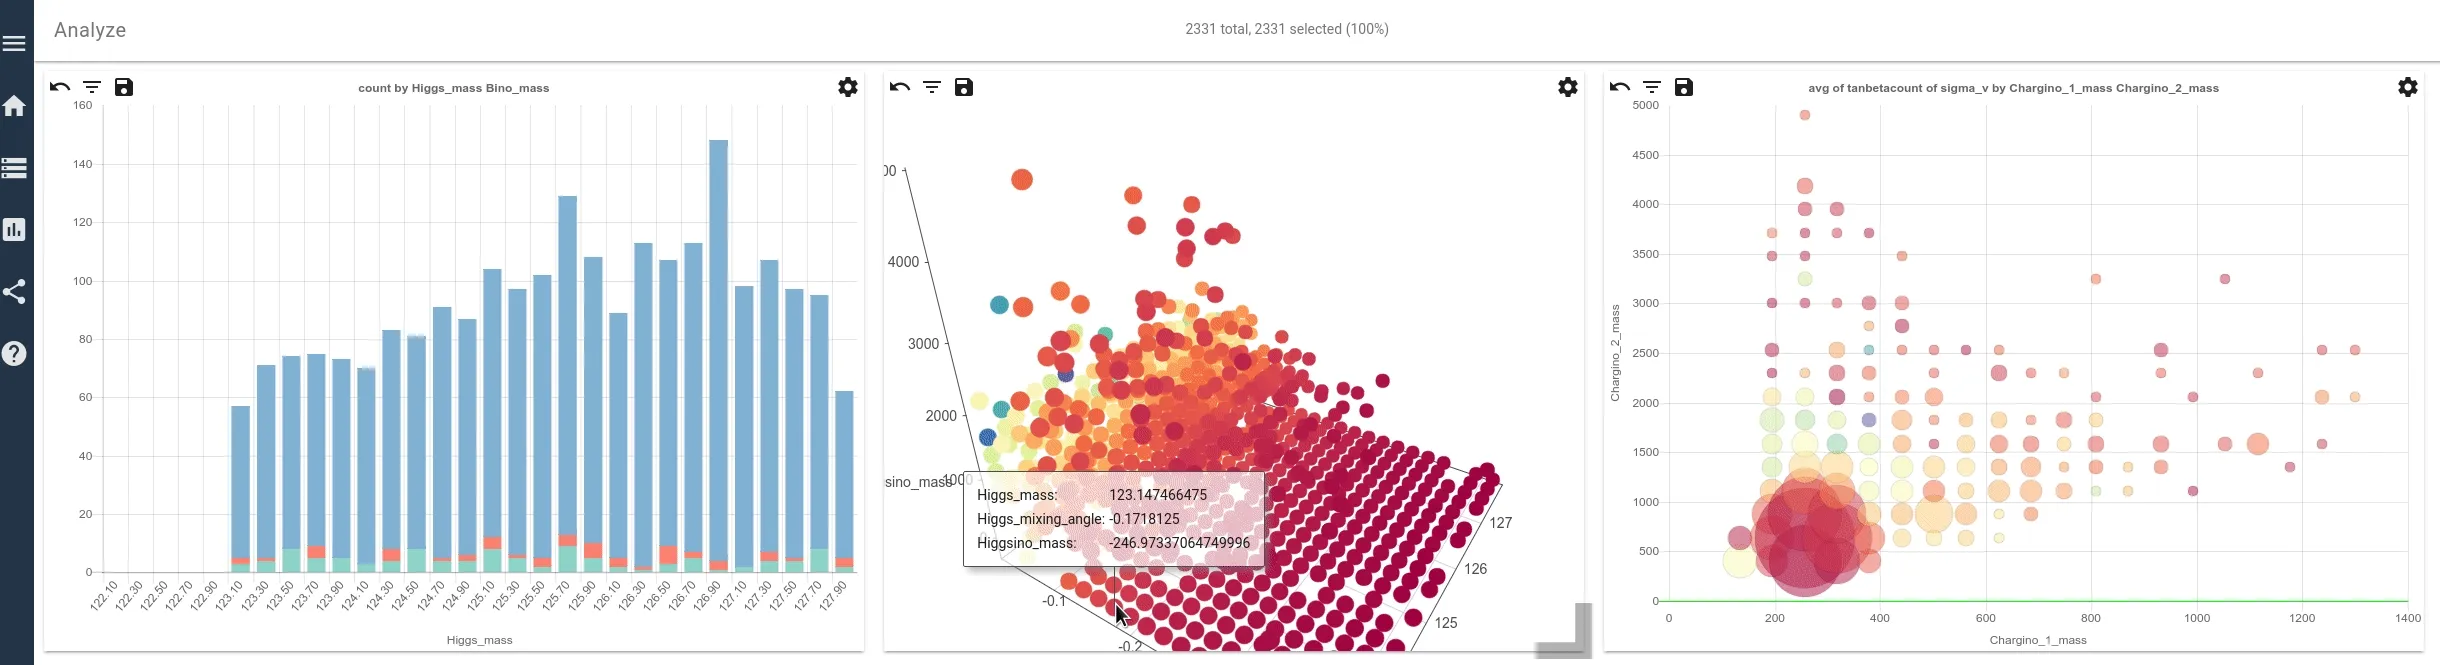2440x665 pixels.
Task: Open settings gear for 3D scatter plot
Action: tap(1568, 87)
